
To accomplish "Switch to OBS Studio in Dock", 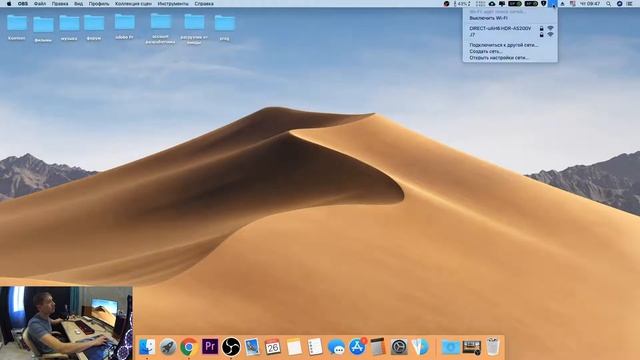I will 231,347.
